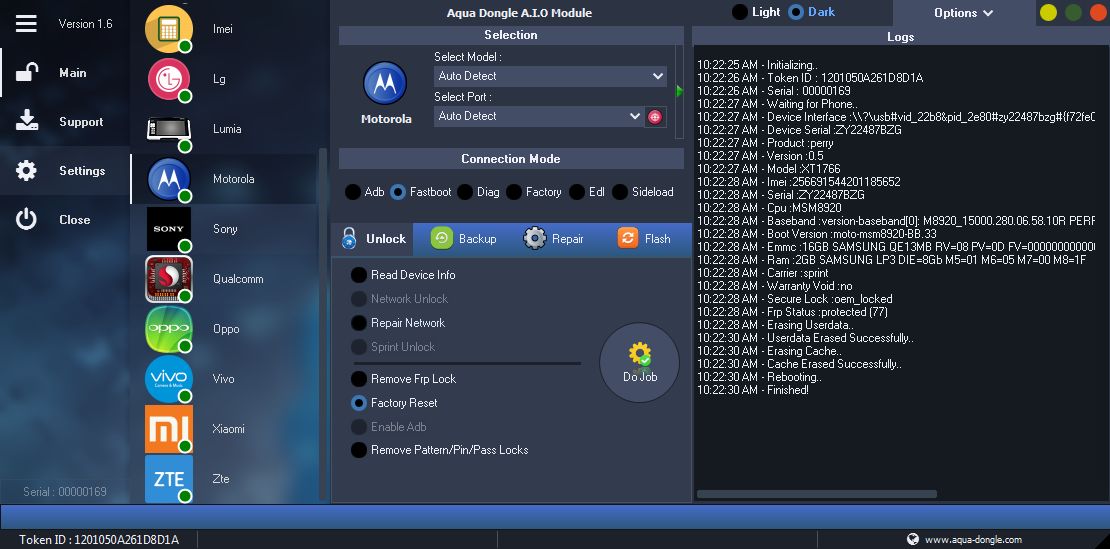This screenshot has height=549, width=1110.
Task: Click the Support download icon
Action: (x=27, y=121)
